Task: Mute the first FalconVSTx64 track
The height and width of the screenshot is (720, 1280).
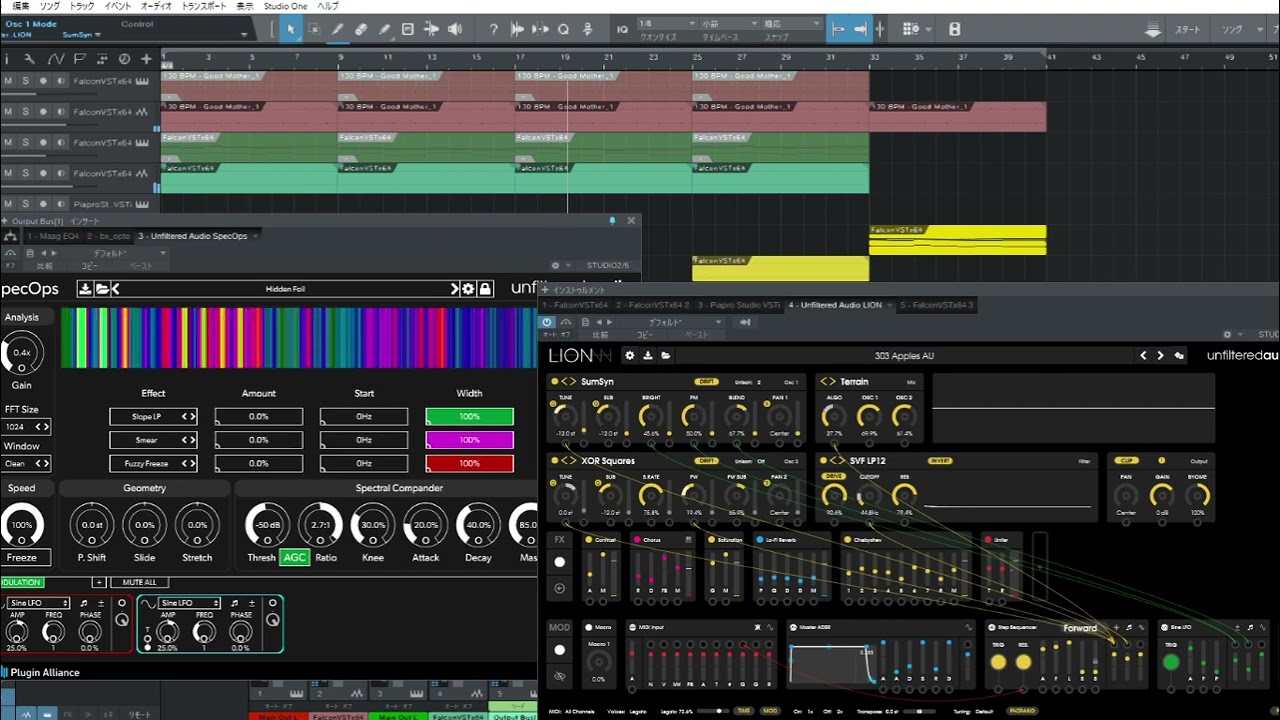Action: [8, 81]
